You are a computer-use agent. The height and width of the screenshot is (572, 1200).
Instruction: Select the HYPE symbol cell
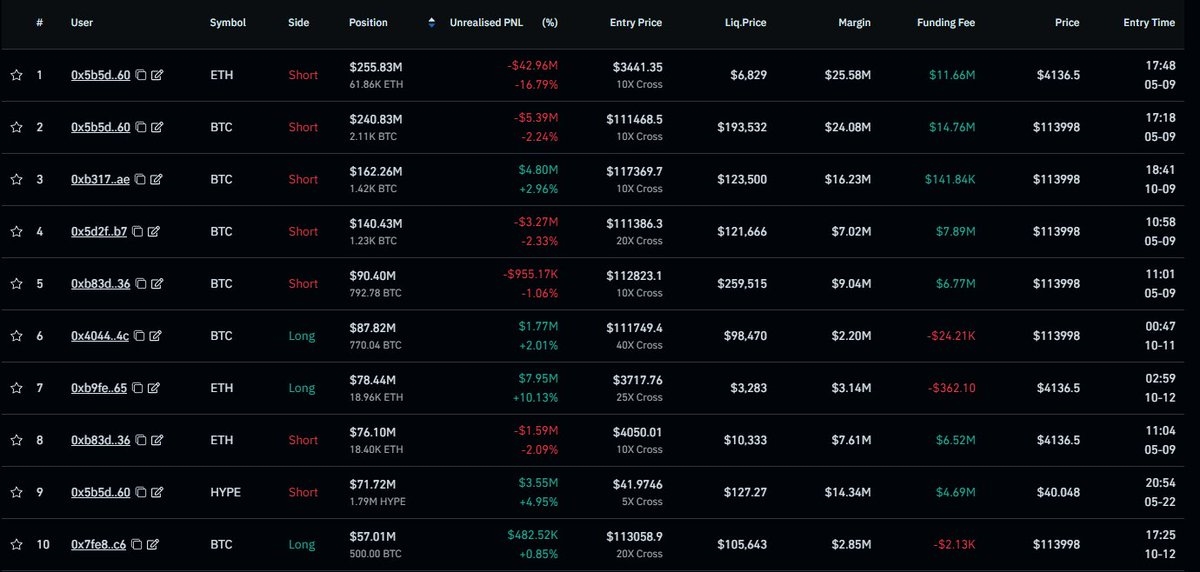pyautogui.click(x=225, y=492)
